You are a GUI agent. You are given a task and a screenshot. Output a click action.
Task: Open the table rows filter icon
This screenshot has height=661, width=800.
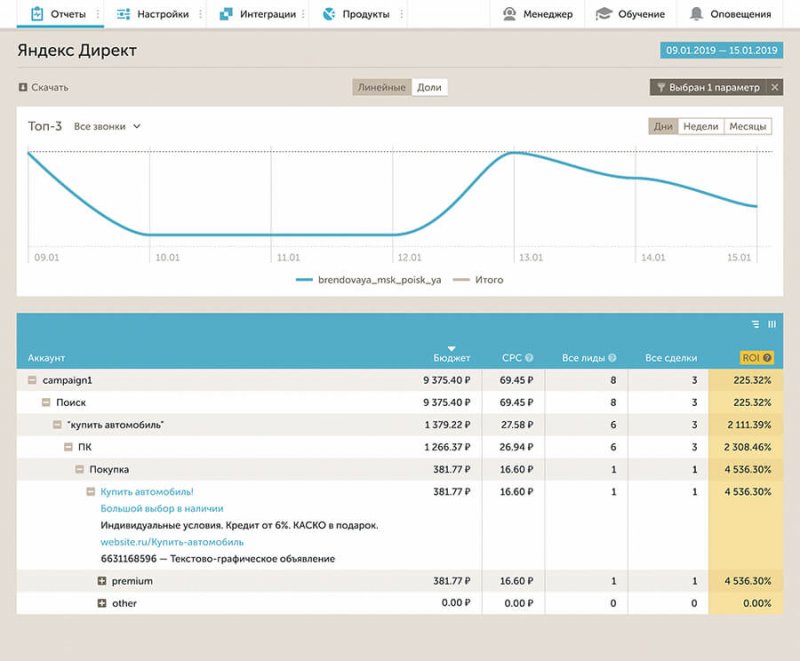[755, 324]
